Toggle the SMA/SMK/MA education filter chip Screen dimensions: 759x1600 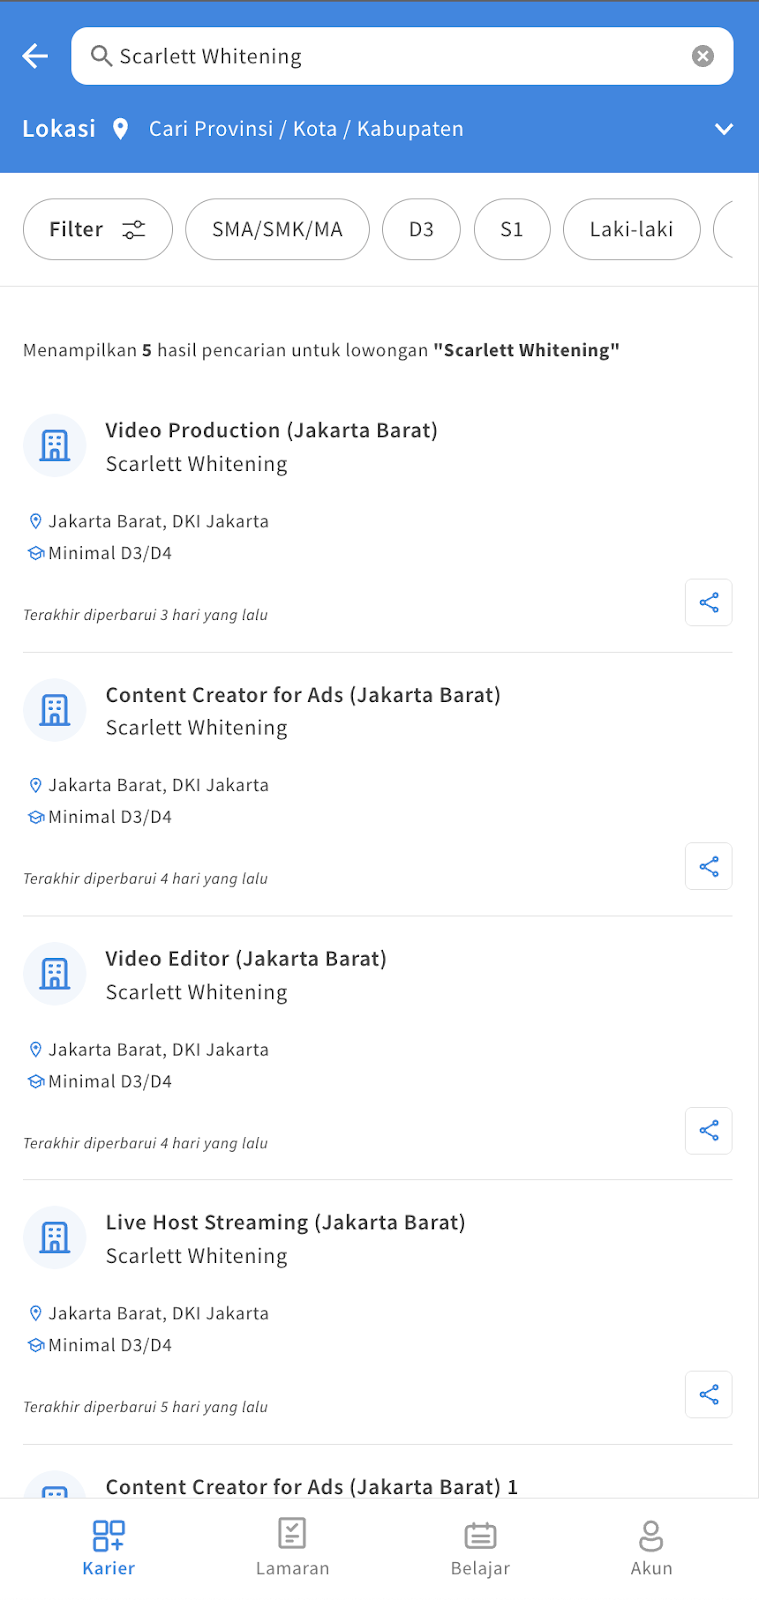pos(277,229)
